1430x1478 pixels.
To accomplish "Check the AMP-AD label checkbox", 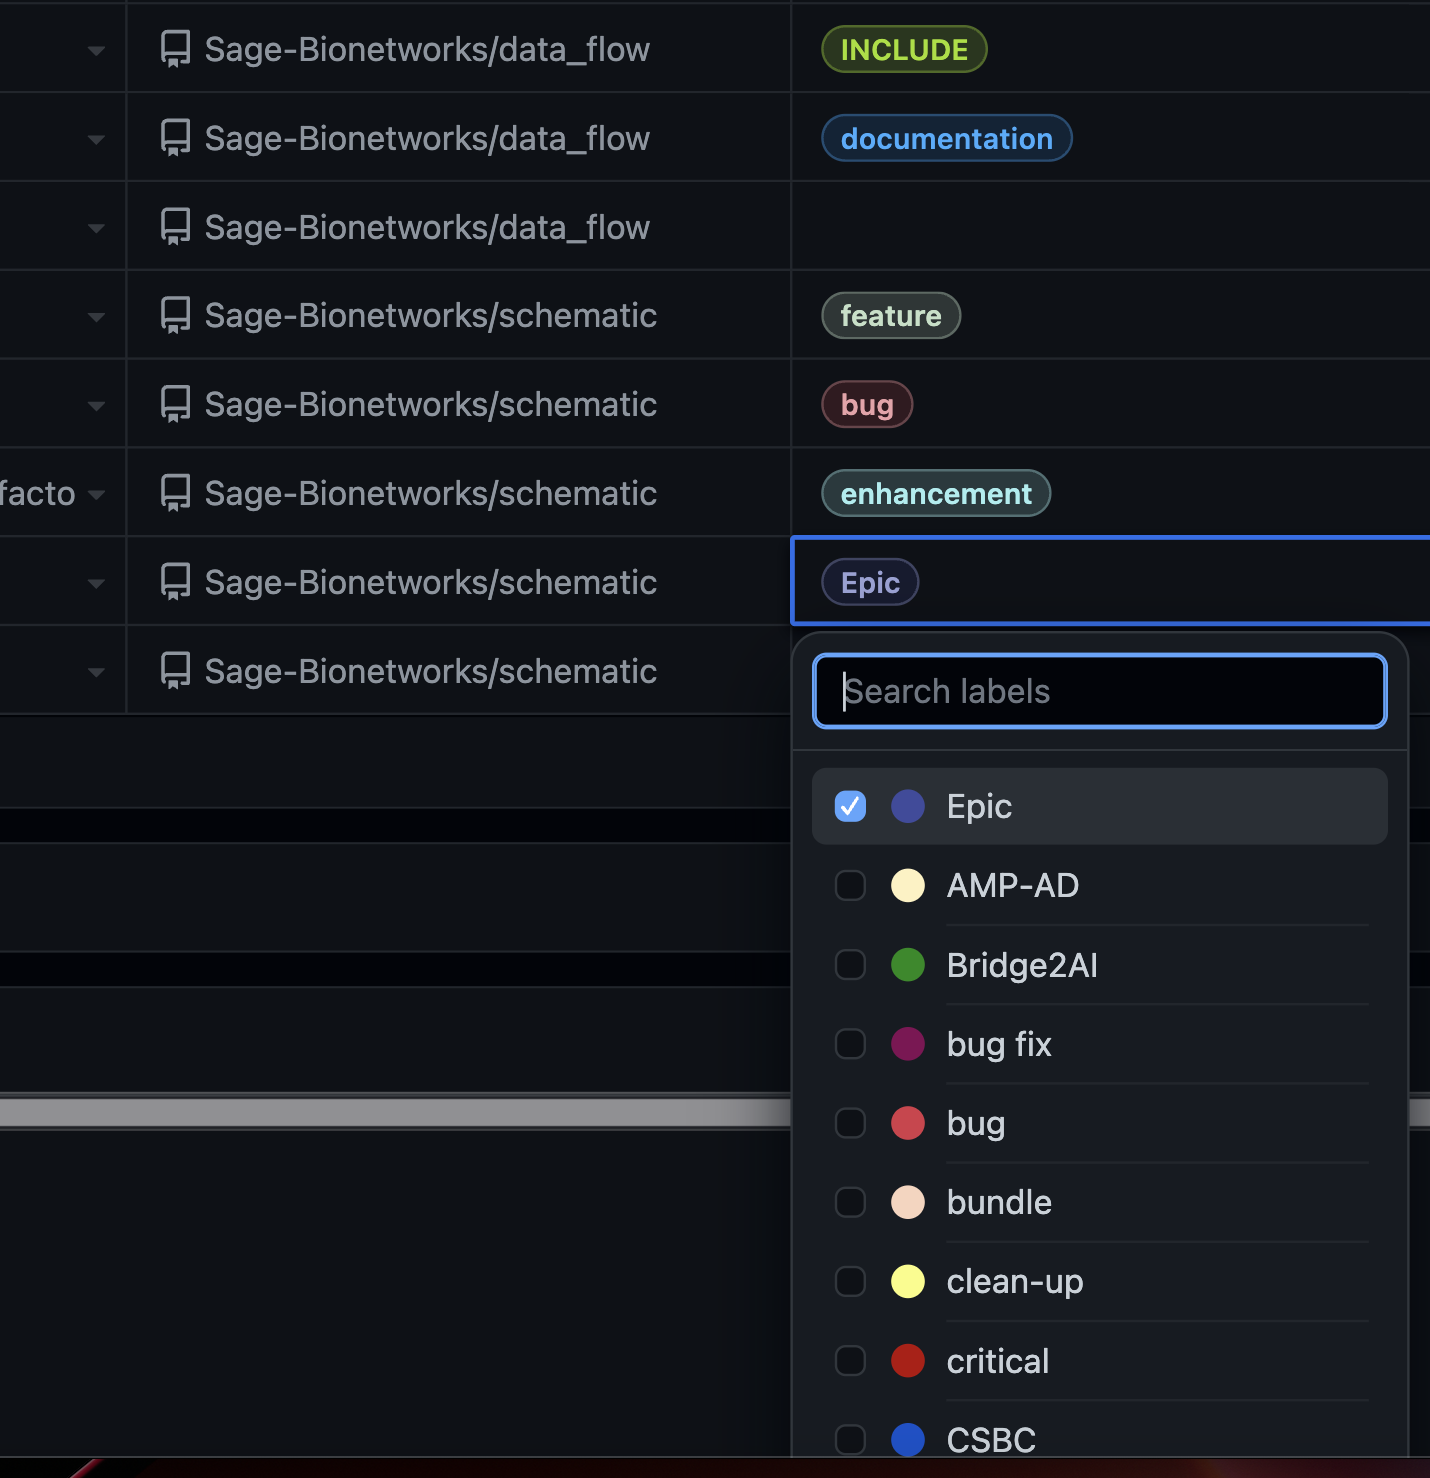I will 850,885.
